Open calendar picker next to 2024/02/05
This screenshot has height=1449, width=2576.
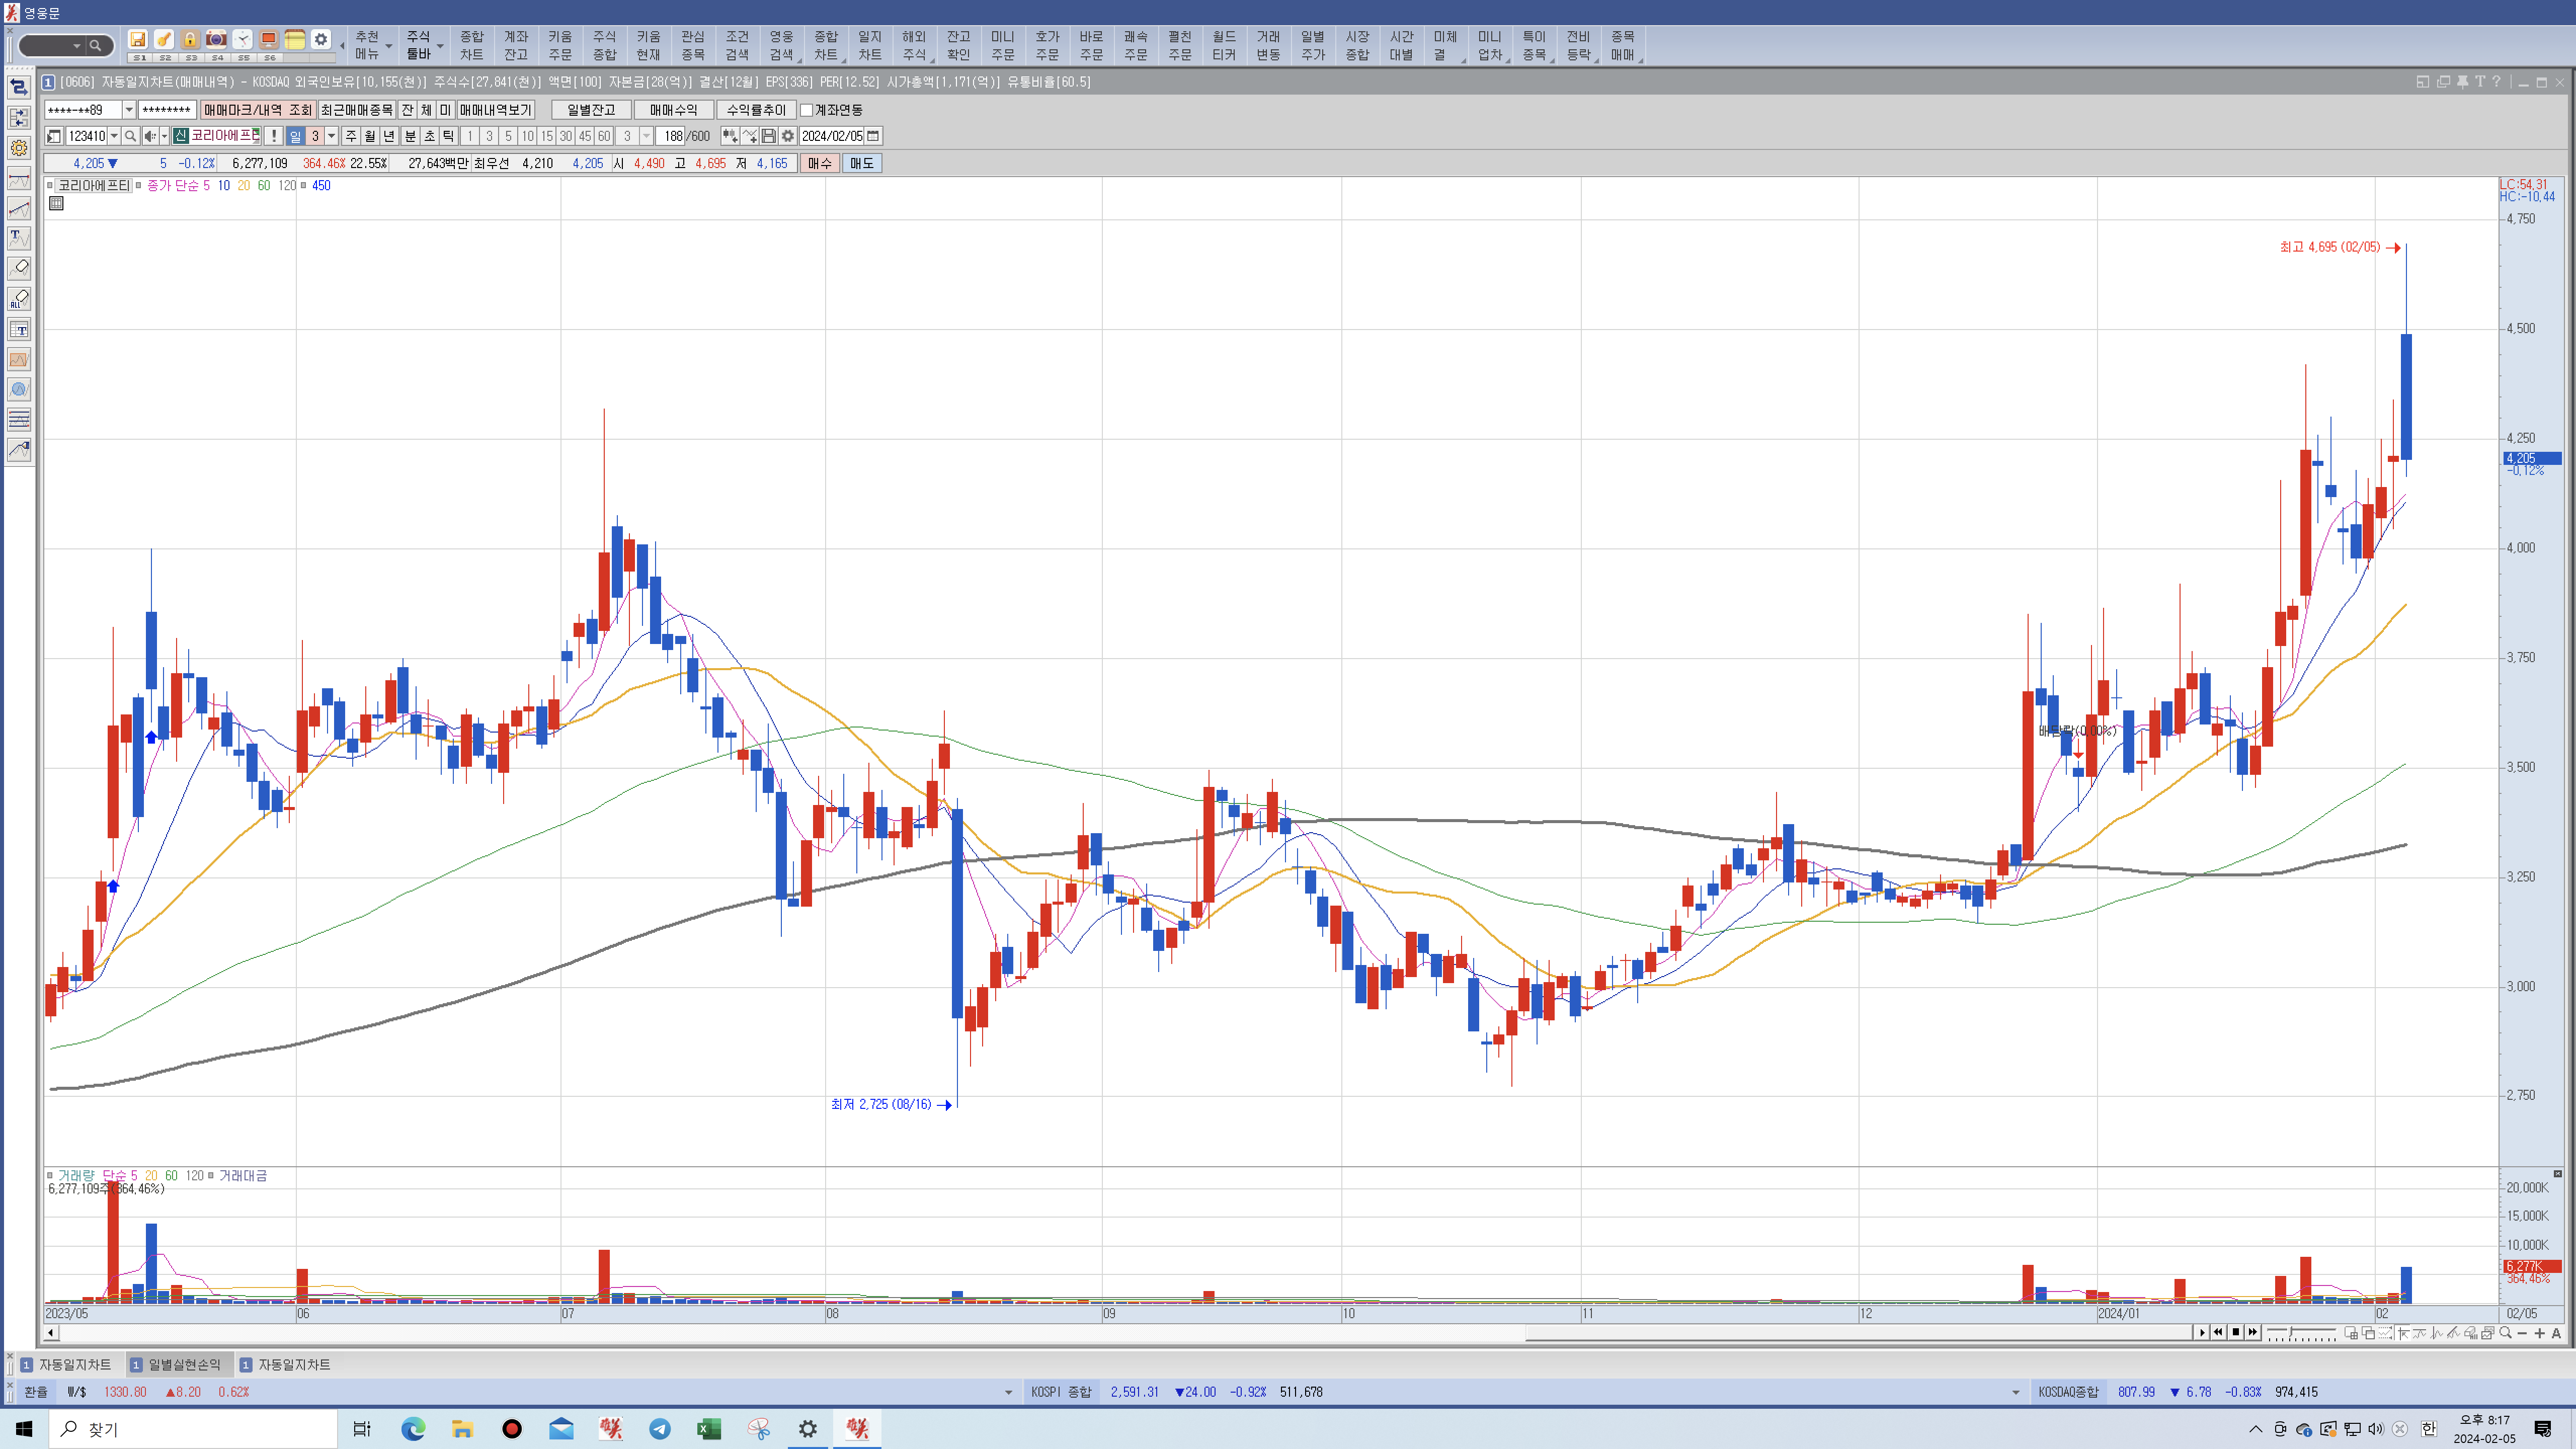point(873,136)
